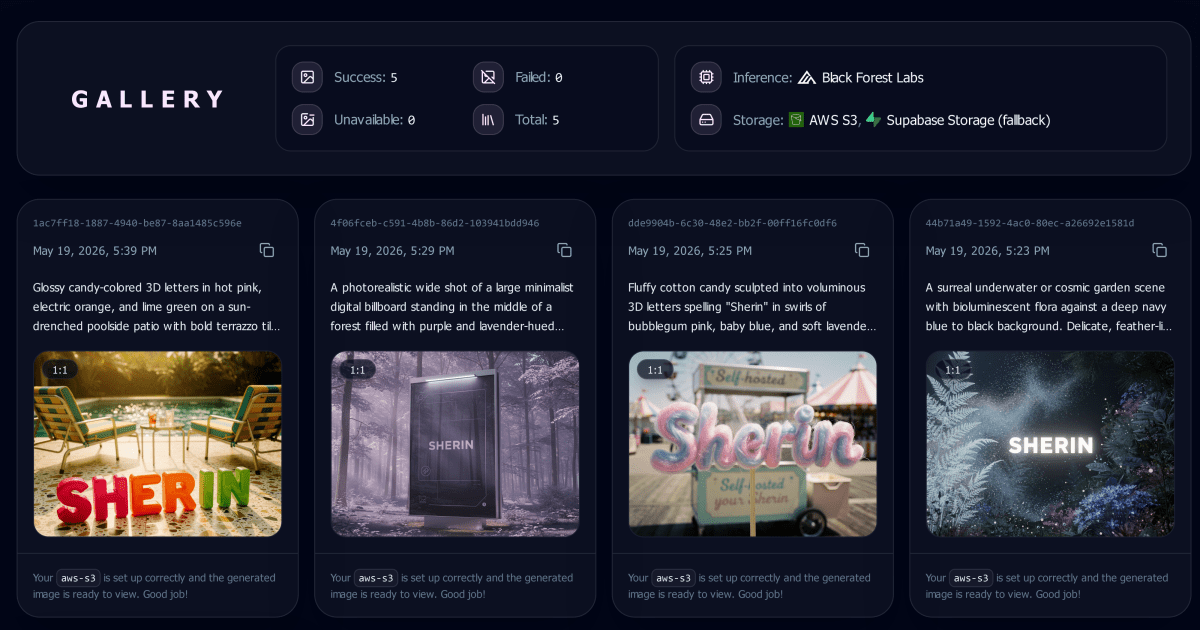The image size is (1200, 630).
Task: Click the Black Forest Labs text
Action: [873, 77]
